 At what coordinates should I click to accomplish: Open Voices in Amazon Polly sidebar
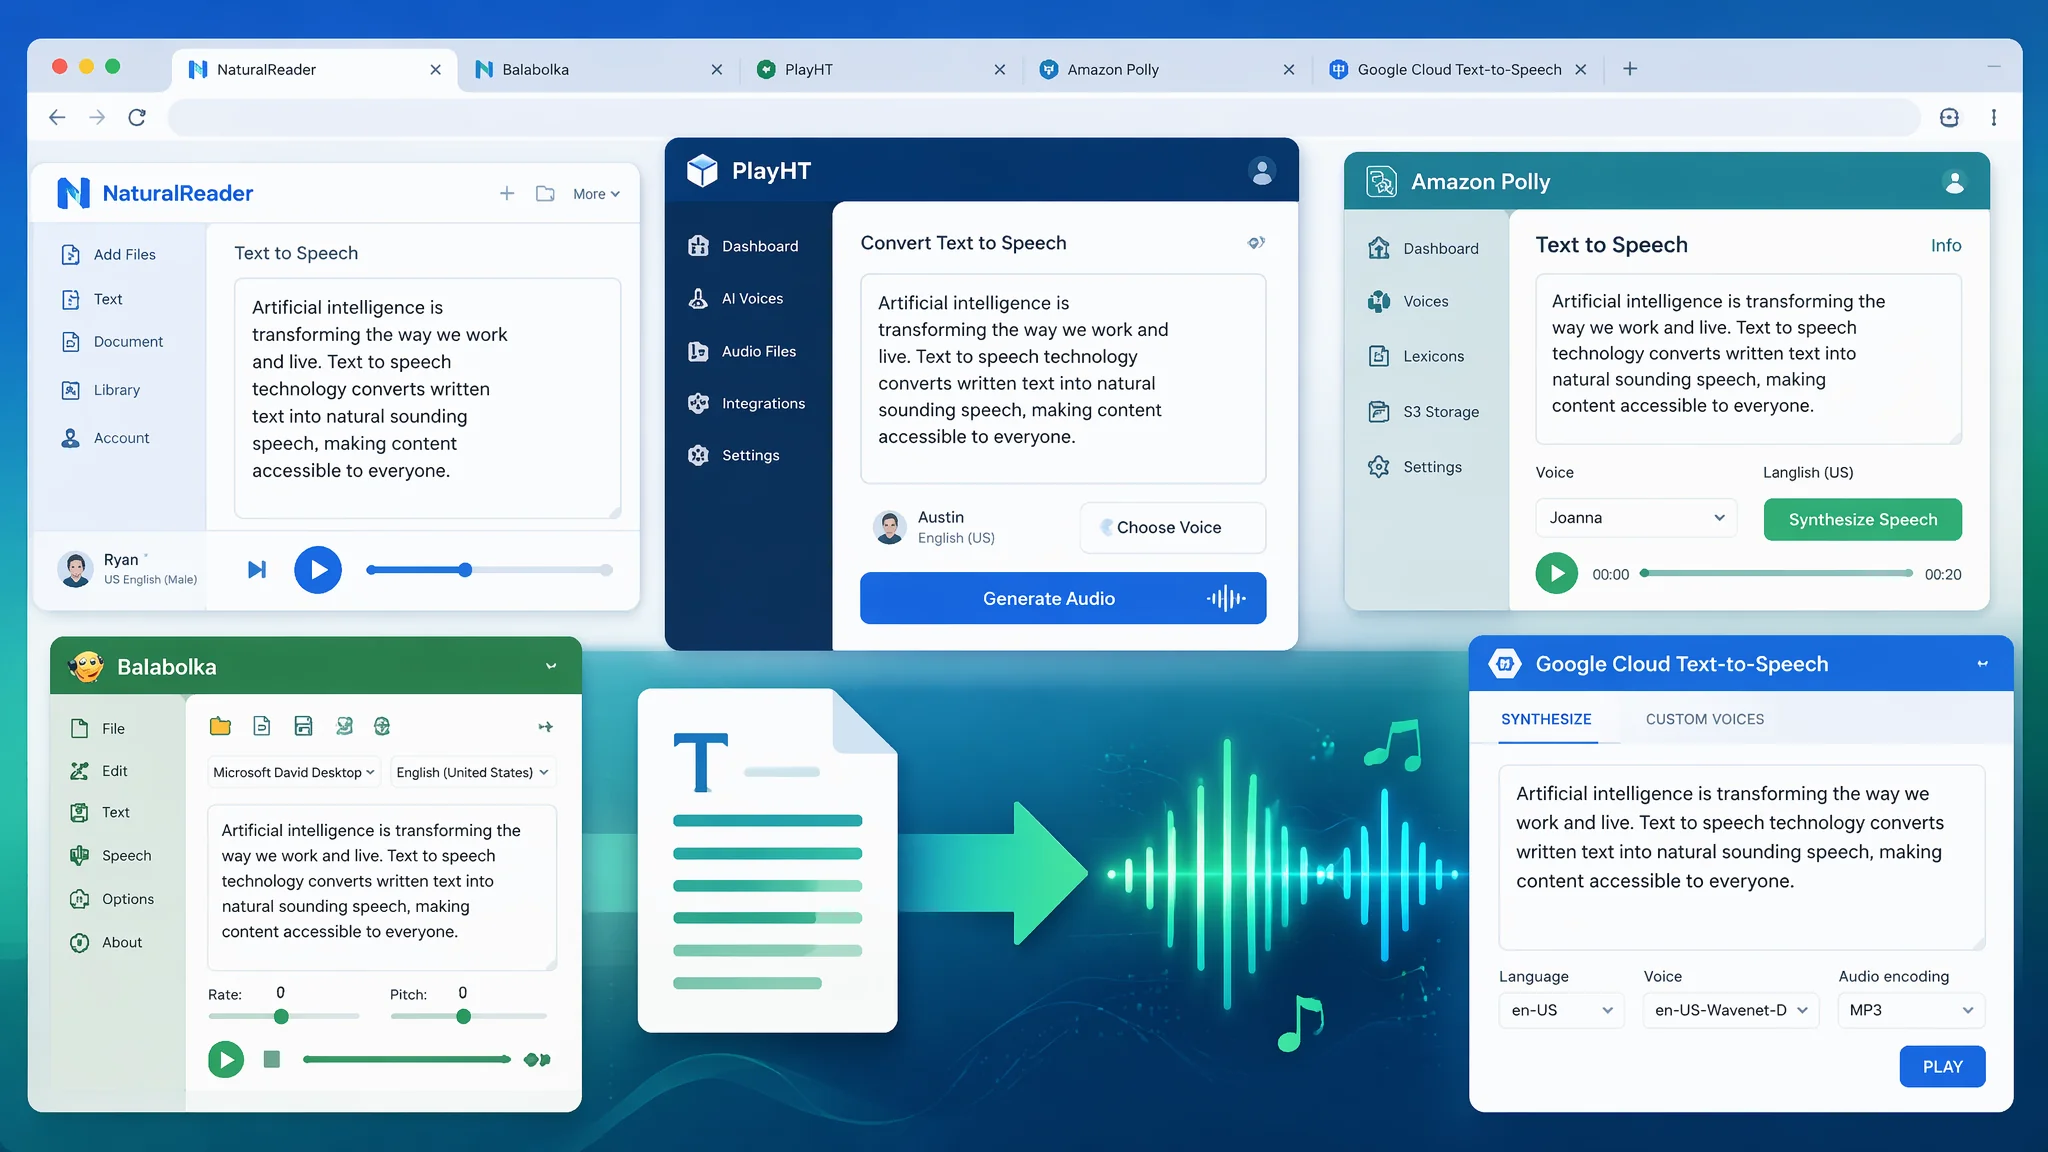point(1408,301)
